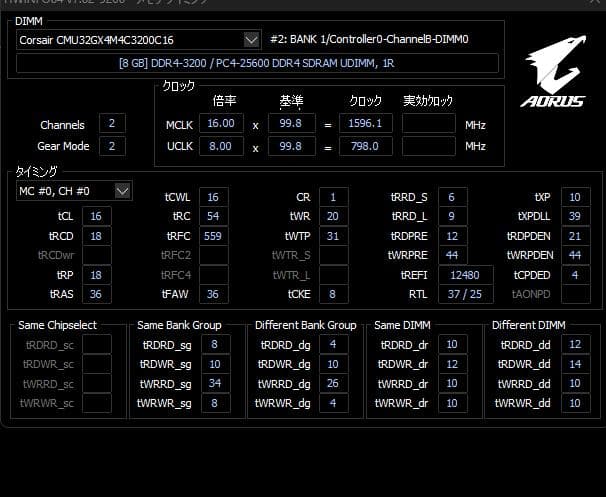The image size is (606, 497).
Task: Click the tRDRD_dd value 12
Action: click(x=575, y=344)
